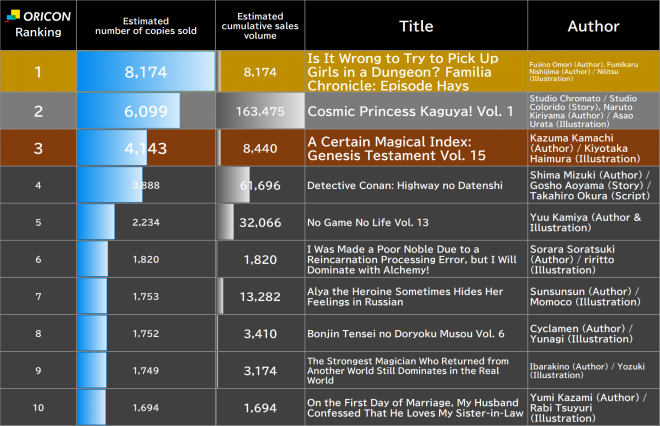This screenshot has width=660, height=426.
Task: Select rank number 7 cell
Action: point(38,296)
